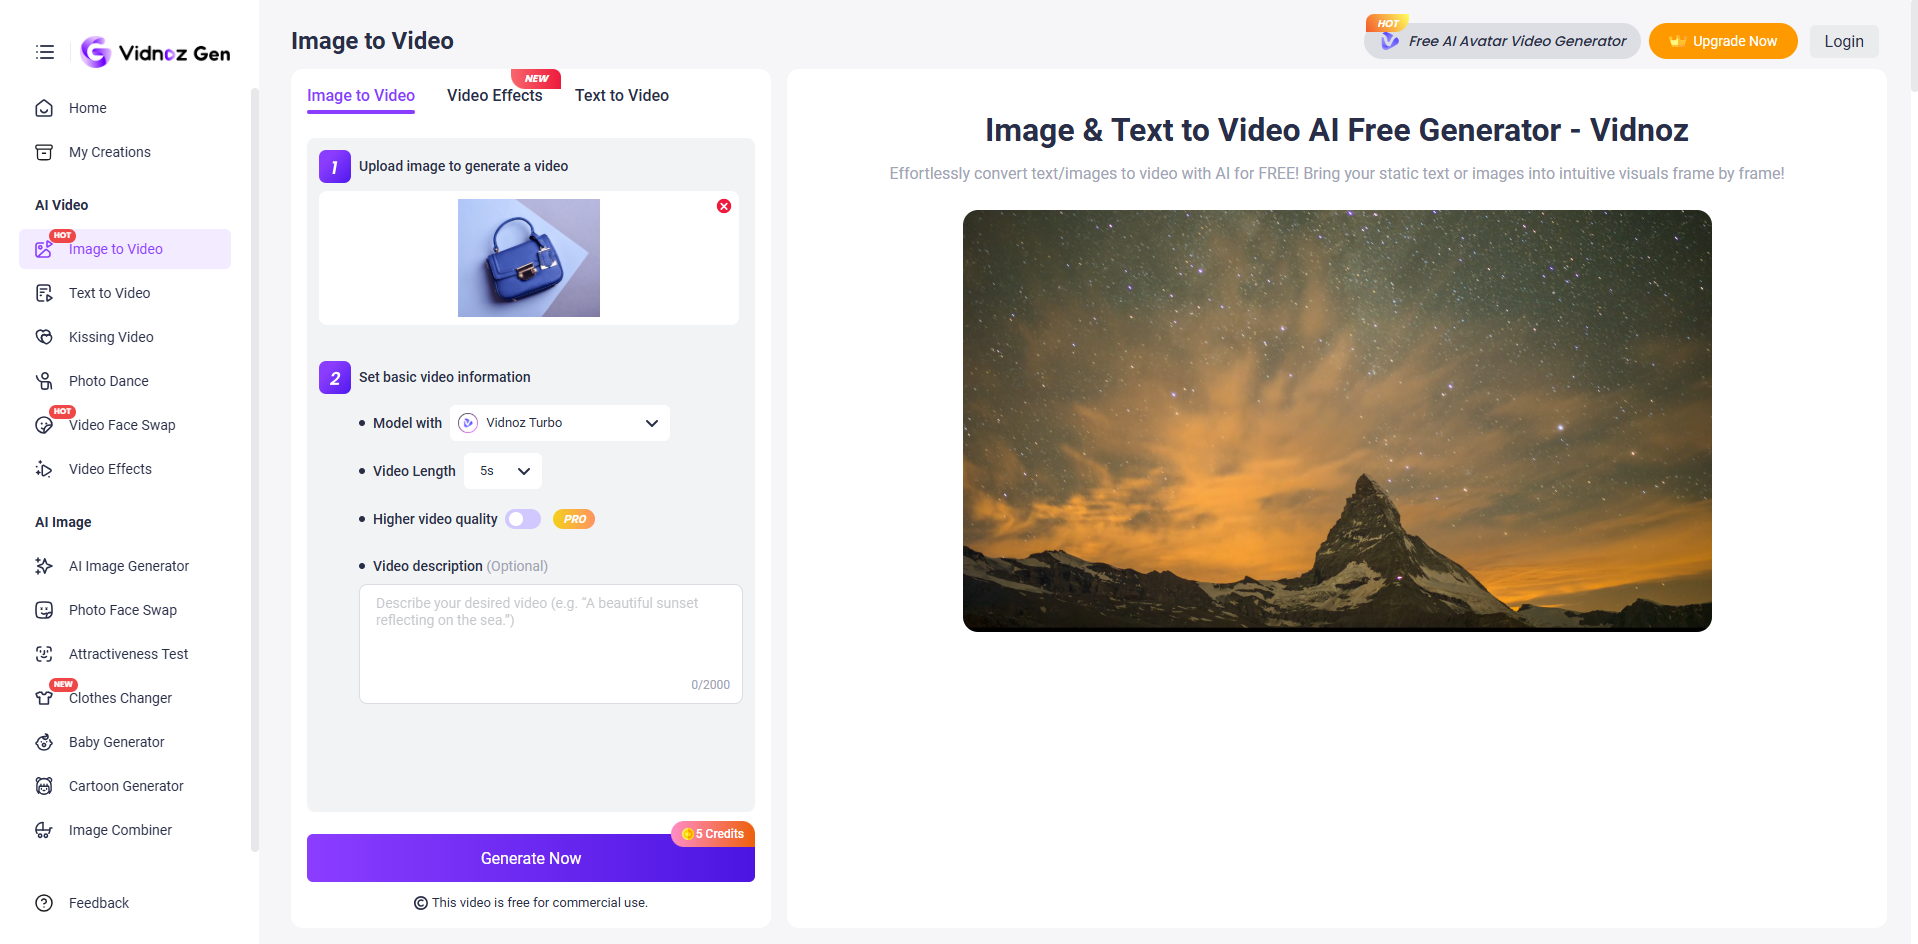Screen dimensions: 1918x944
Task: Open the Photo Dance feature
Action: click(108, 380)
